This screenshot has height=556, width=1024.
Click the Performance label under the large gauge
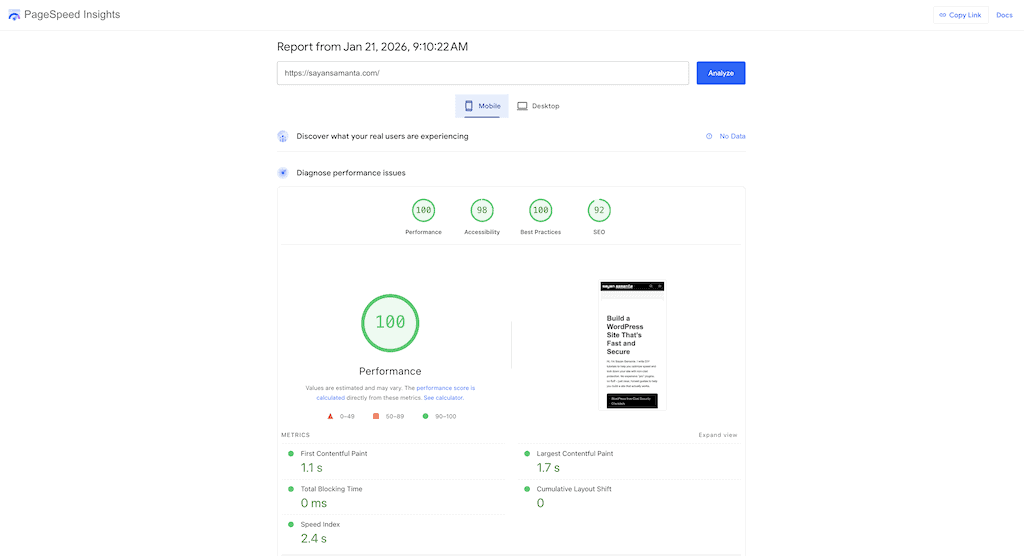(390, 371)
